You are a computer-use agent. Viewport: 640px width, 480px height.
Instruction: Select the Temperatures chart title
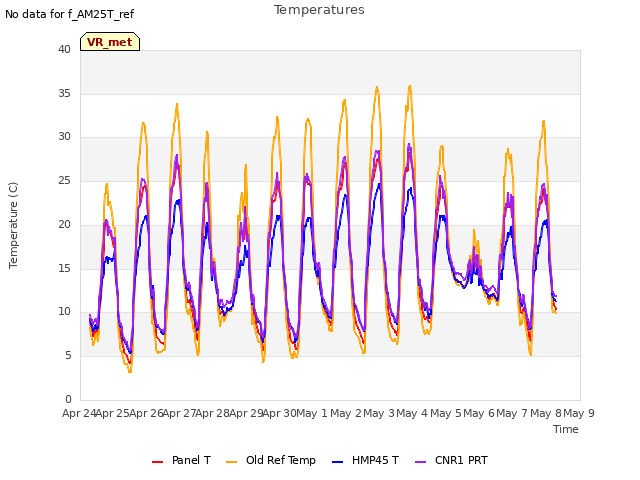319,10
